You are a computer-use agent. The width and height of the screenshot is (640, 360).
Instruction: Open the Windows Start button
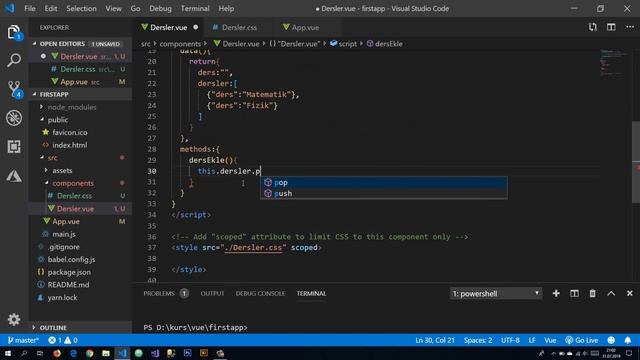pyautogui.click(x=8, y=353)
